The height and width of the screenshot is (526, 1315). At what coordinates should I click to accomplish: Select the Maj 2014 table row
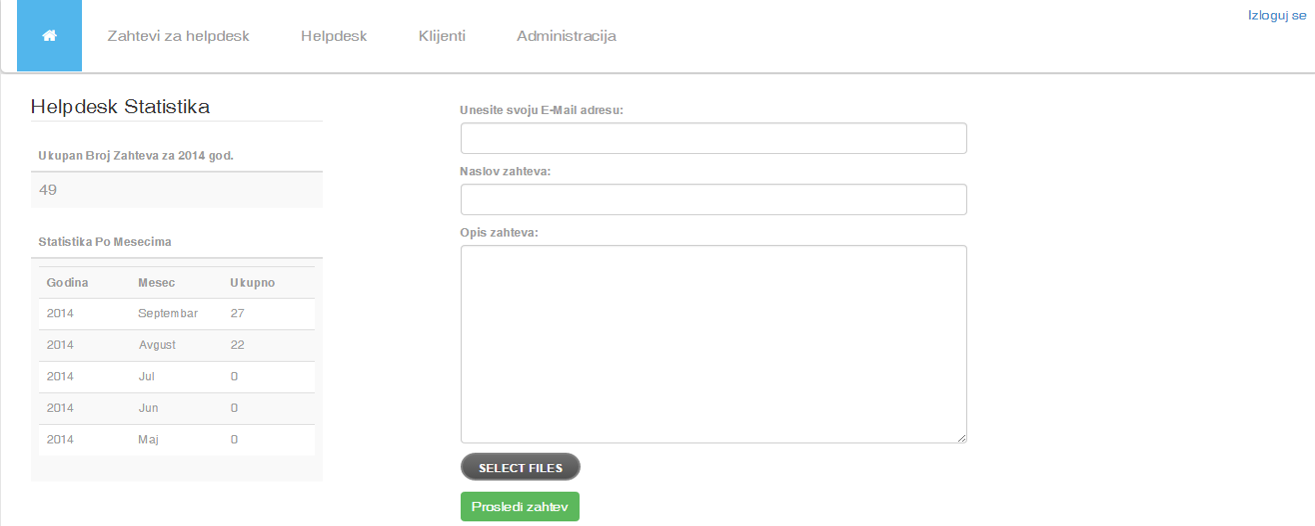(176, 440)
